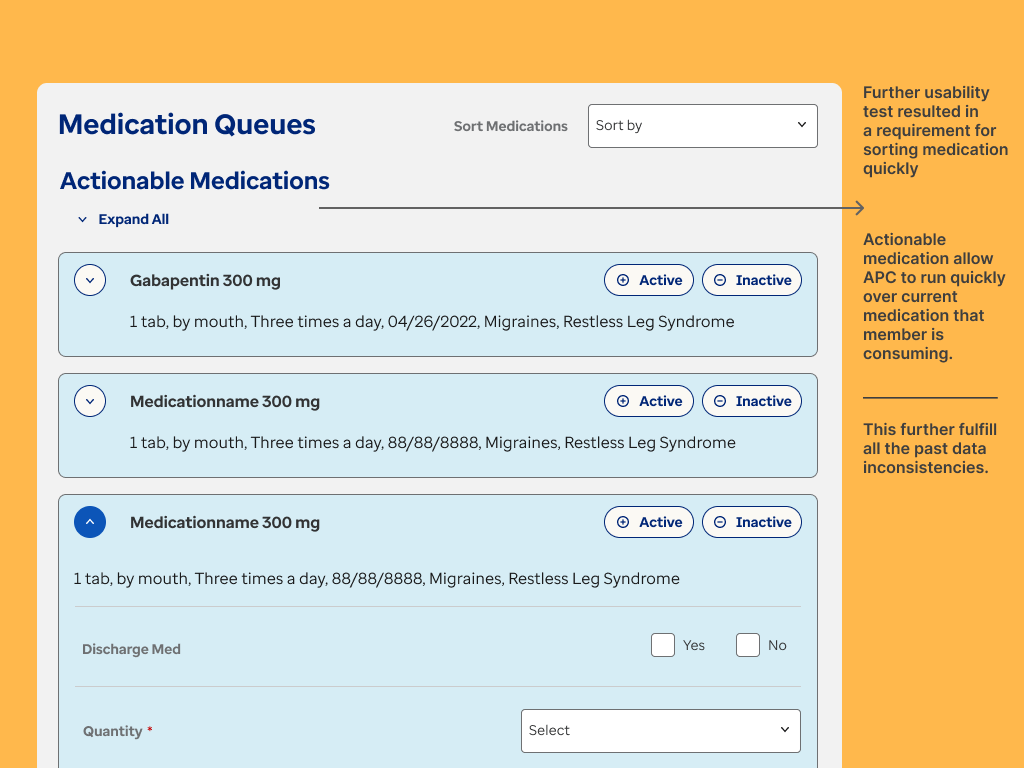Set second medication to Active

point(648,401)
